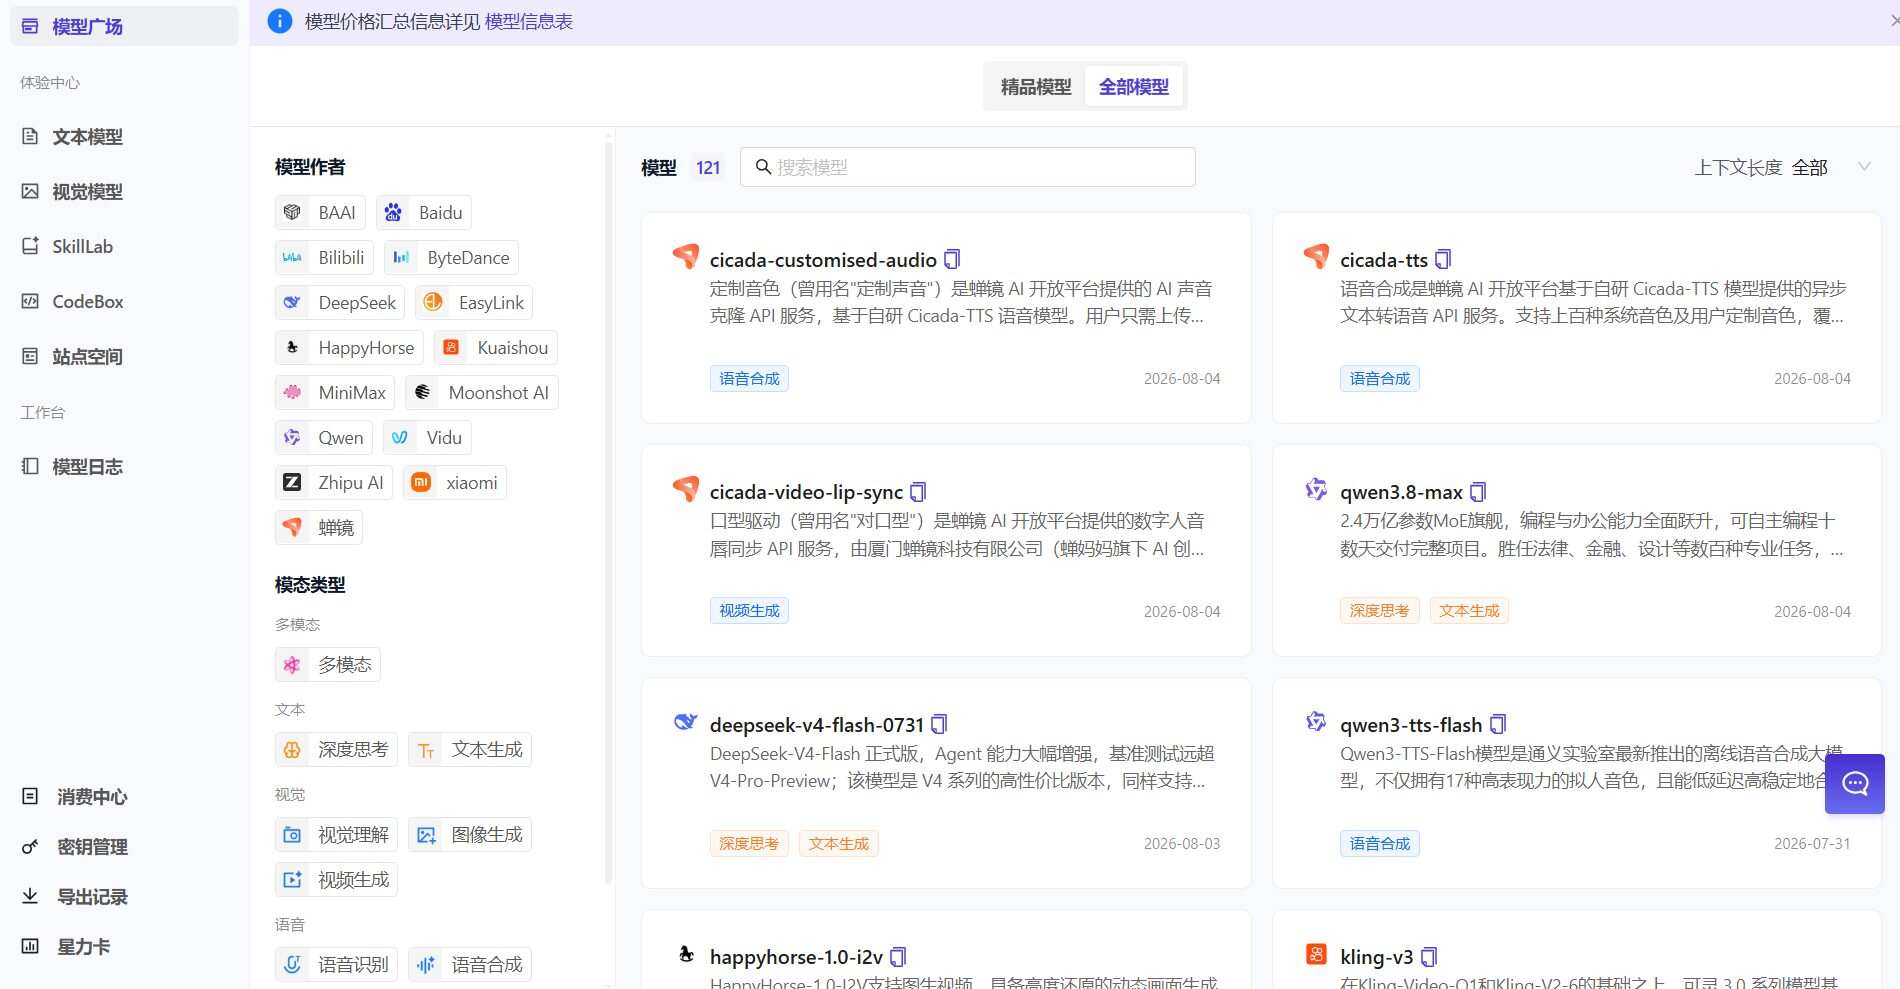Click the info icon in the banner
This screenshot has height=989, width=1900.
pos(280,21)
